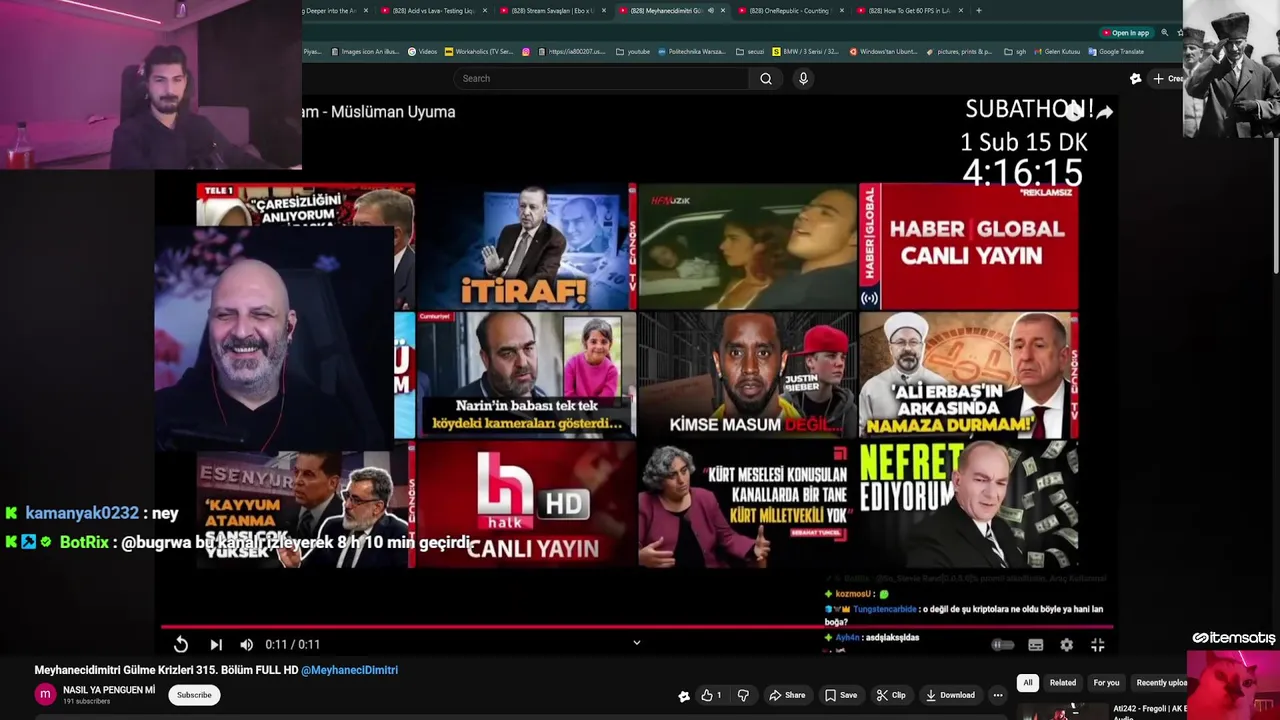Image resolution: width=1280 pixels, height=720 pixels.
Task: Open the NEFRET EDİYORUM thumbnail
Action: pos(969,505)
